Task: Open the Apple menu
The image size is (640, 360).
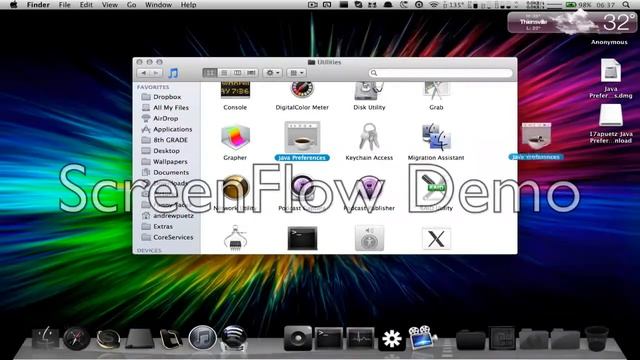Action: pyautogui.click(x=13, y=5)
